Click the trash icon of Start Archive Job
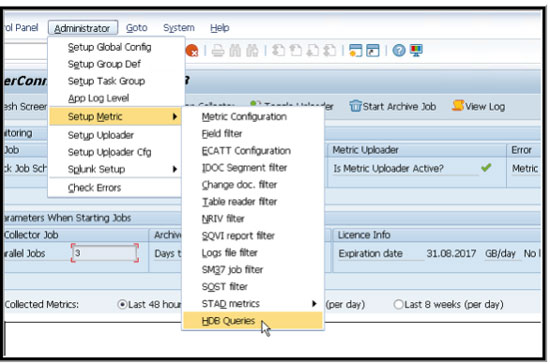This screenshot has height=364, width=550. (x=355, y=106)
